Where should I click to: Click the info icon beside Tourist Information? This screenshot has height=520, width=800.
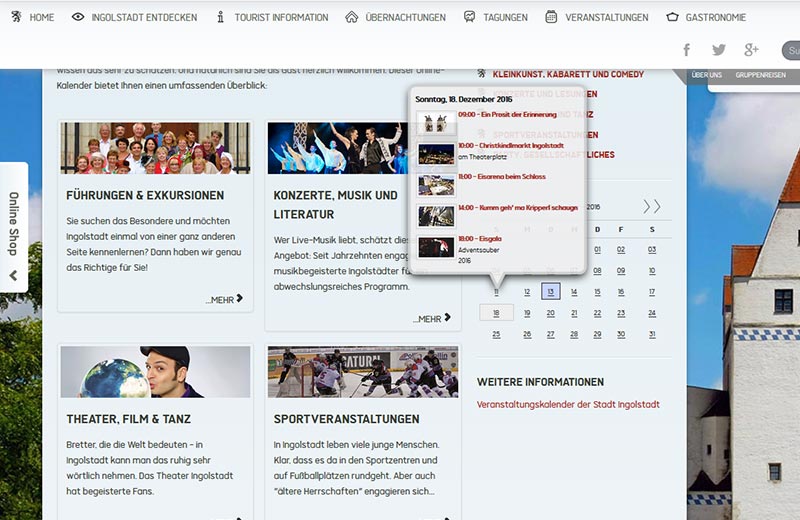tap(220, 17)
